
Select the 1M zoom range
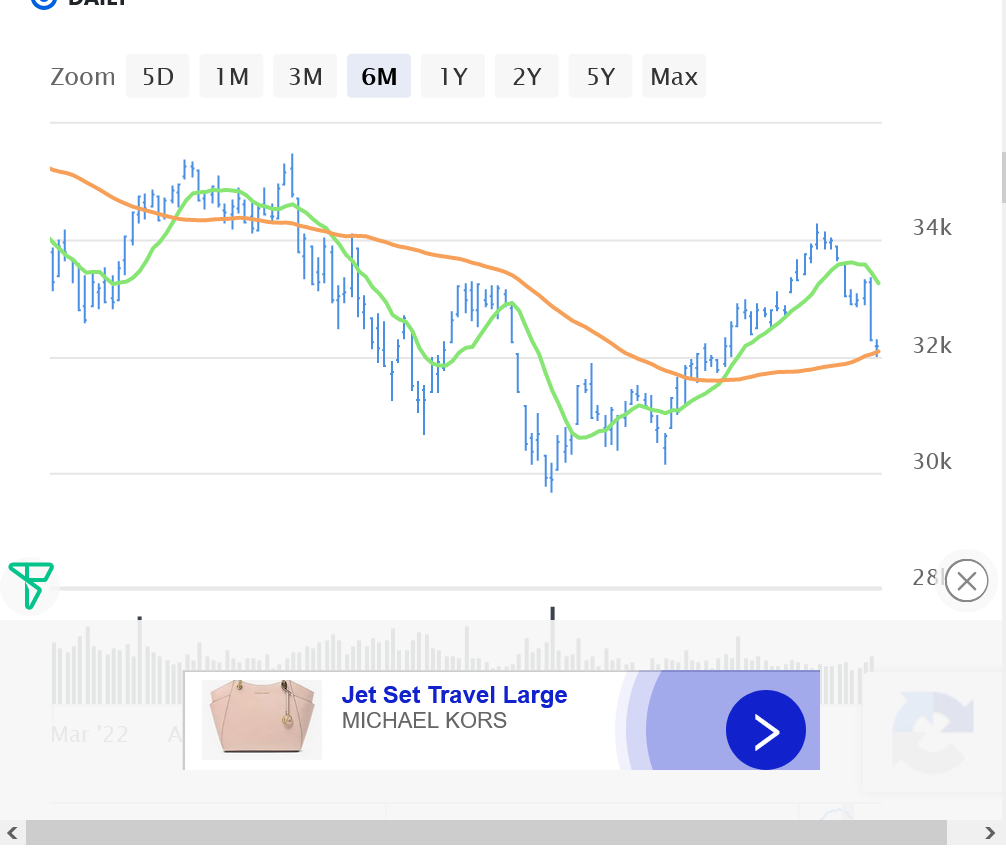pos(232,76)
